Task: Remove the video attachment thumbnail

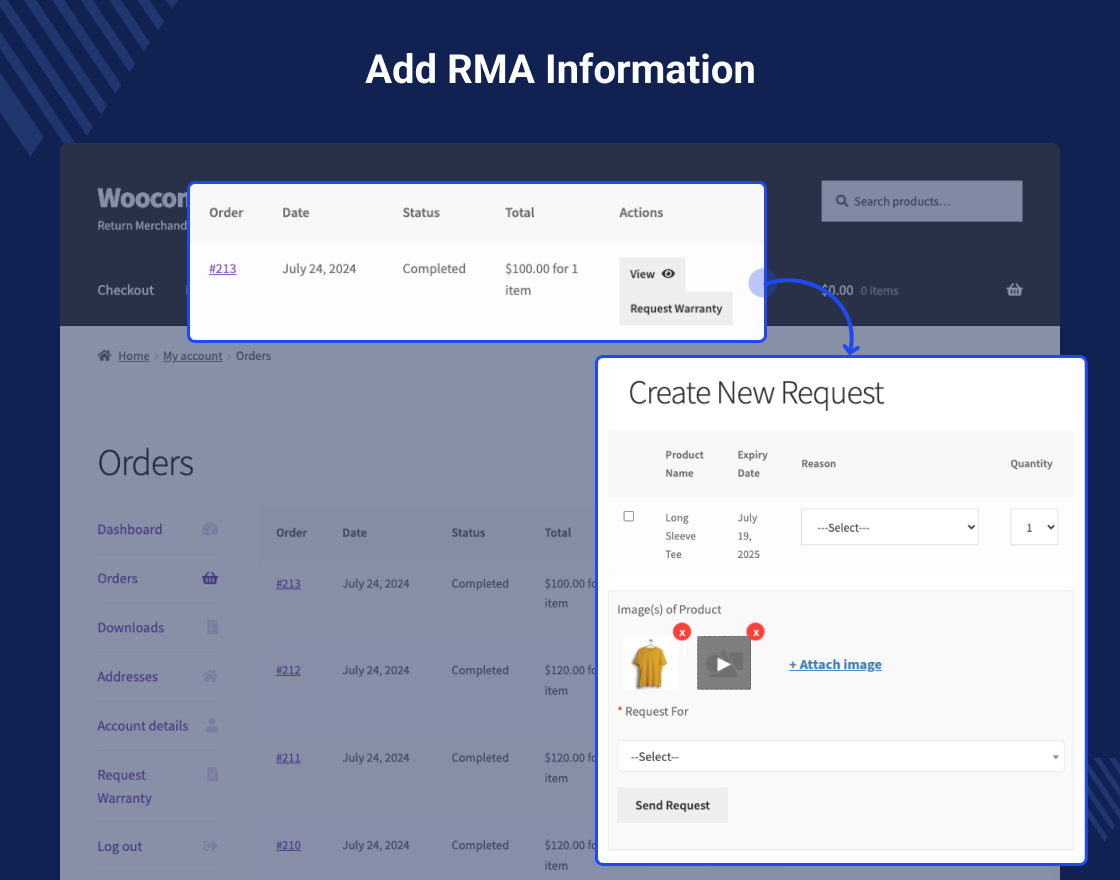Action: [x=755, y=632]
